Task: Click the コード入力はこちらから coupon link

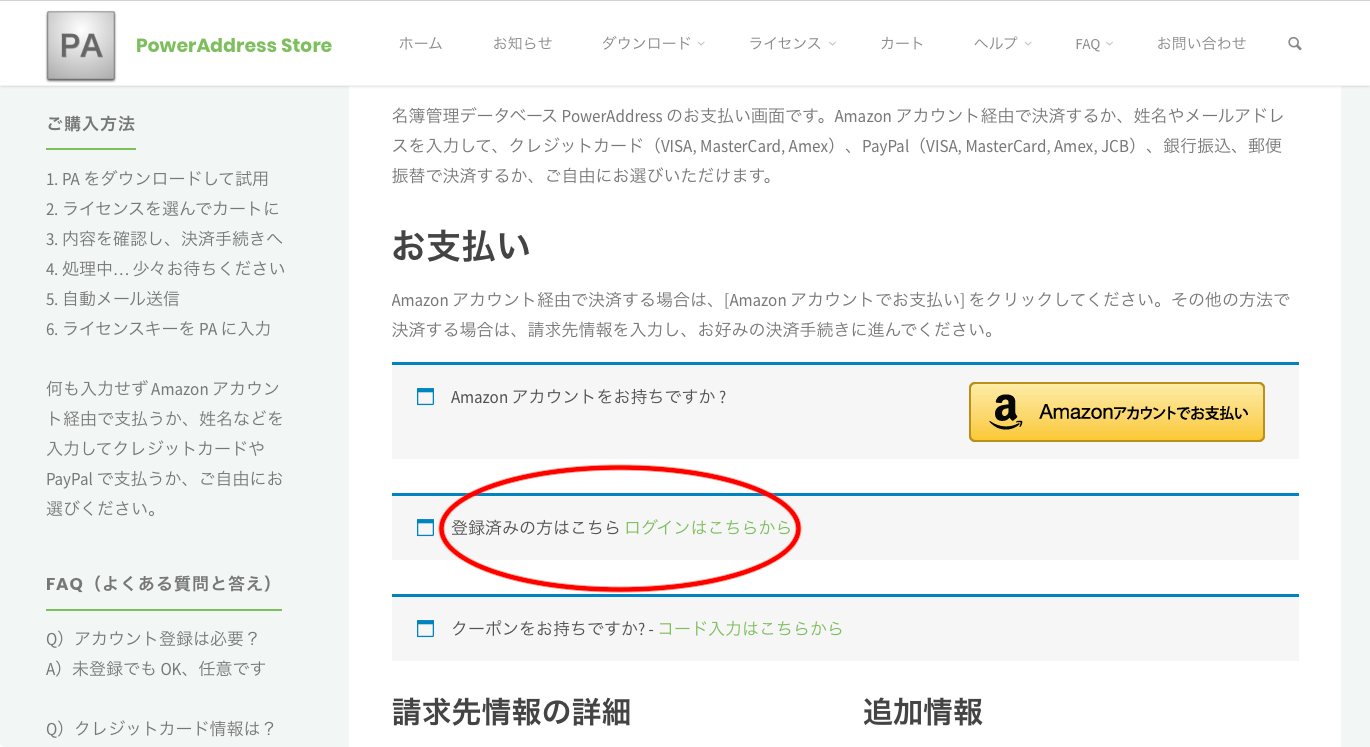Action: [750, 629]
